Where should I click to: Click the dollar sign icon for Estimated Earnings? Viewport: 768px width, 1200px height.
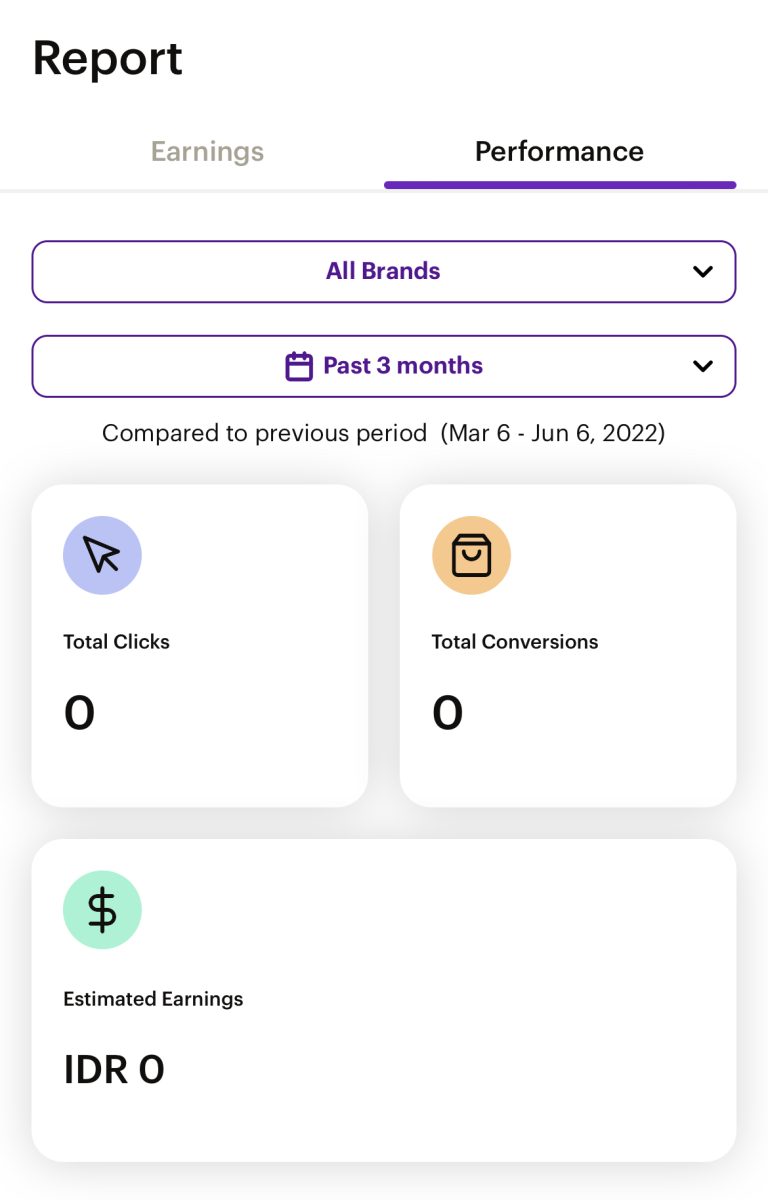point(102,910)
